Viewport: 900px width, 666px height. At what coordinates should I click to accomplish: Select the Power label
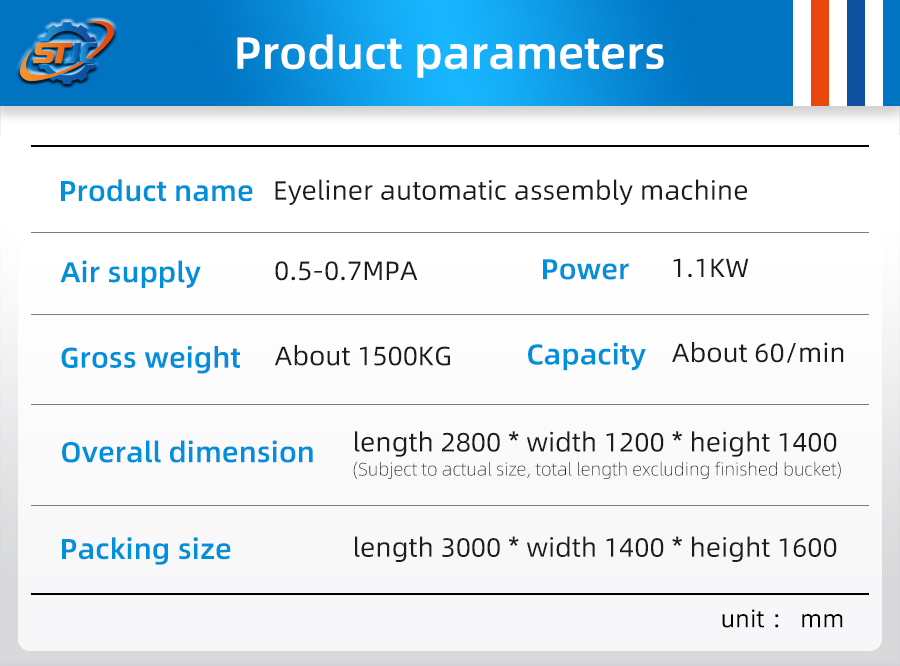point(585,269)
